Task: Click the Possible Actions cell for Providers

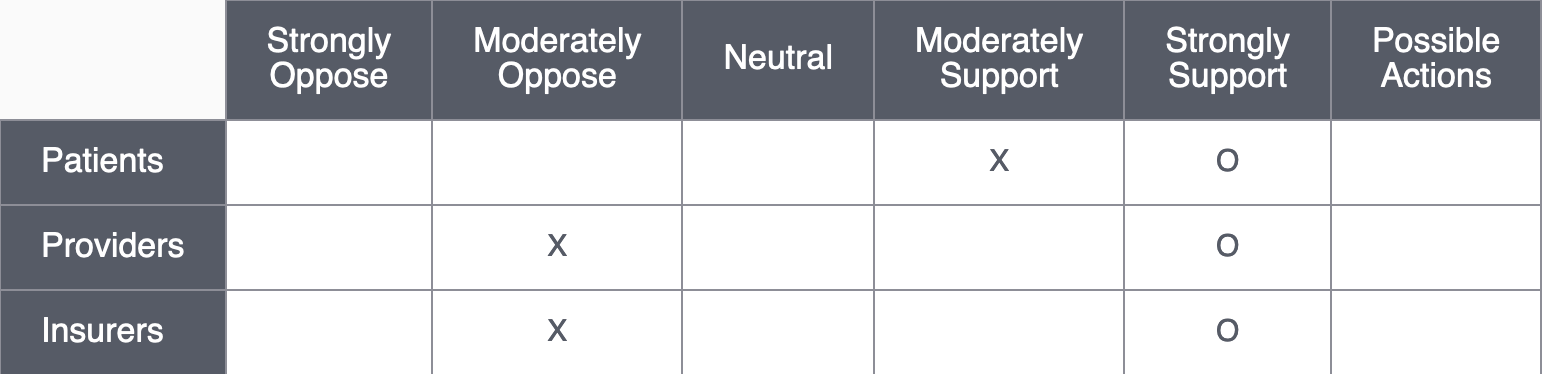Action: click(x=1436, y=247)
